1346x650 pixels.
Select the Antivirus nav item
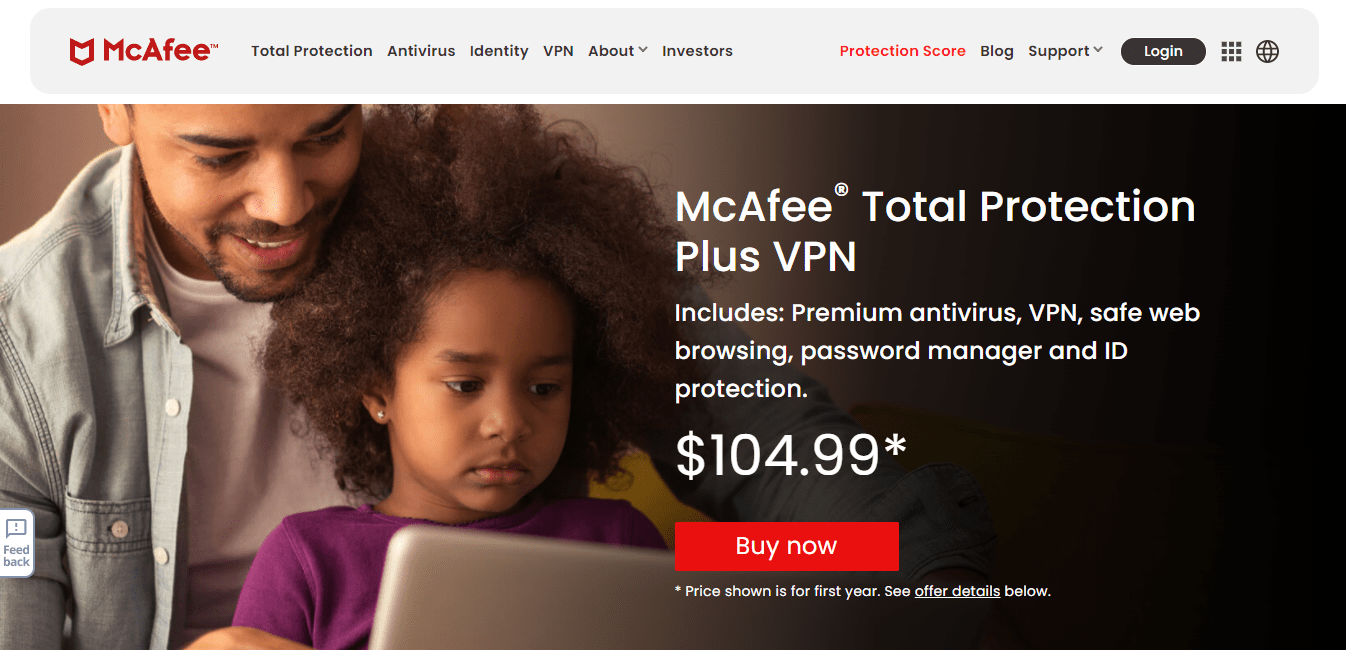(421, 51)
